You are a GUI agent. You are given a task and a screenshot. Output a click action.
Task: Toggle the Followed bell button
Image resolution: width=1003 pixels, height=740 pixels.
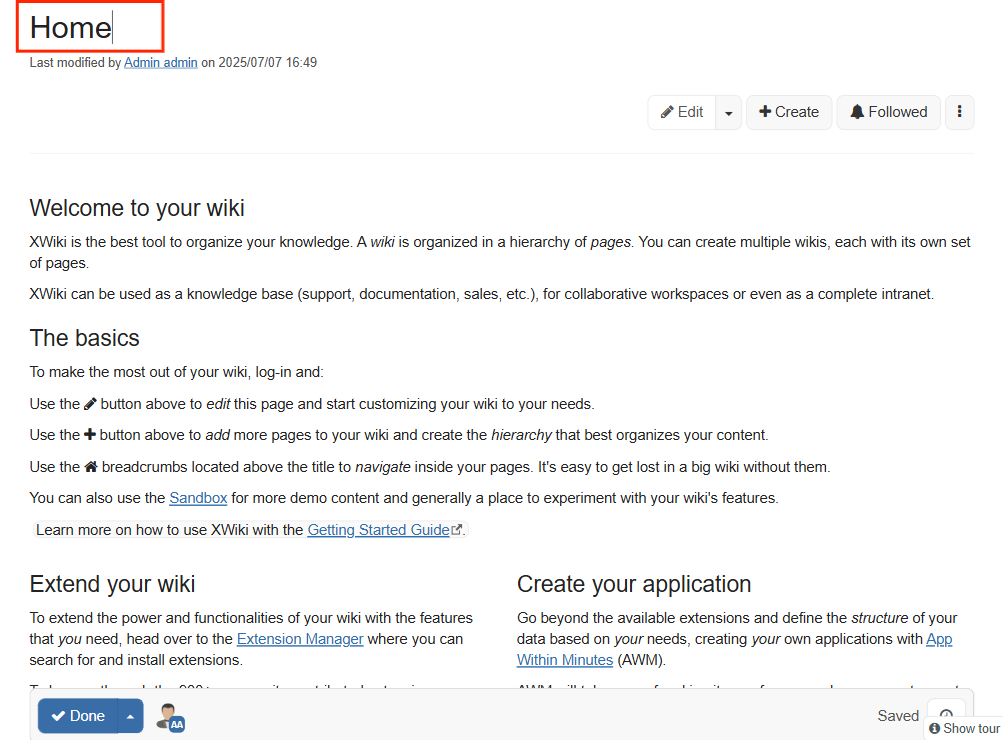click(888, 112)
